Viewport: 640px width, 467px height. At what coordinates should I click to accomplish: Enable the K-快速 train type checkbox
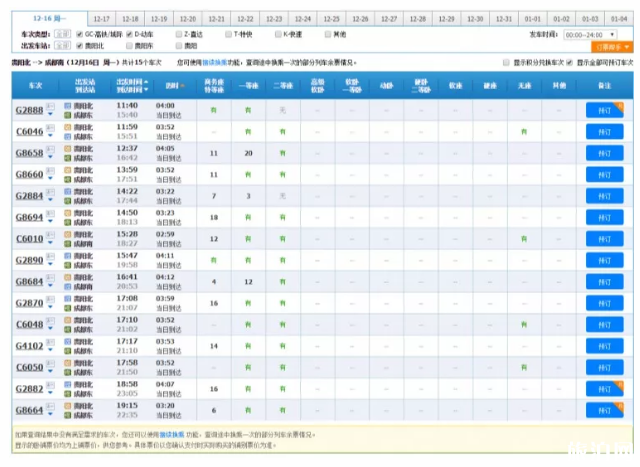[x=278, y=34]
